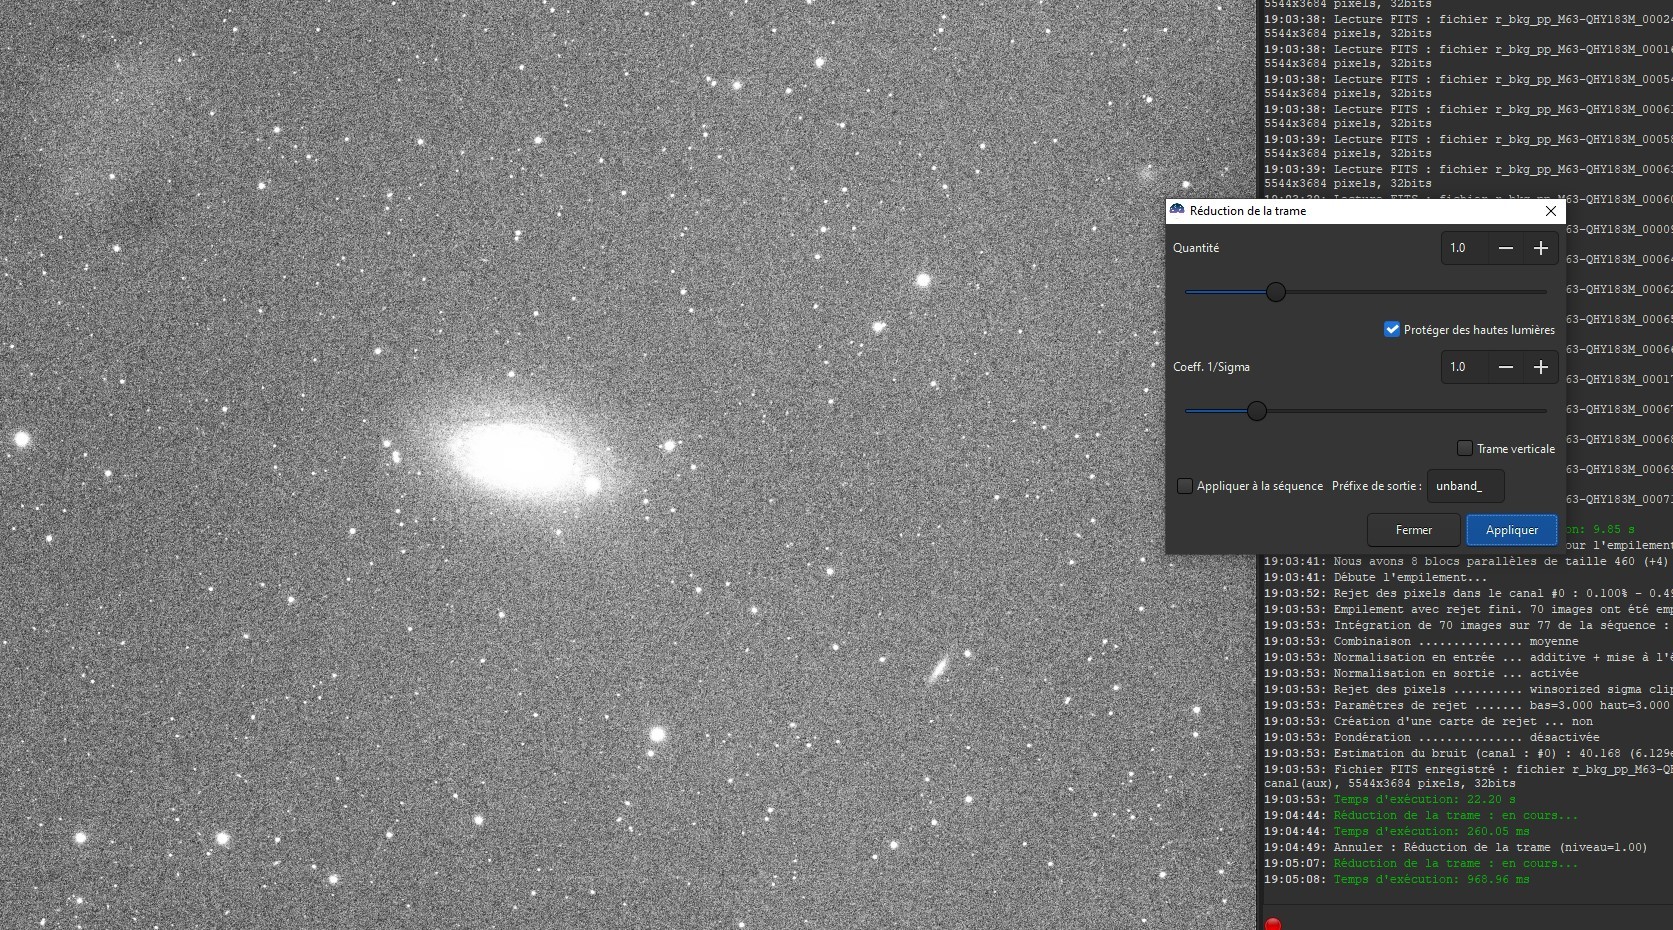
Task: Click the Siril icon in the dialog title bar
Action: (x=1177, y=210)
